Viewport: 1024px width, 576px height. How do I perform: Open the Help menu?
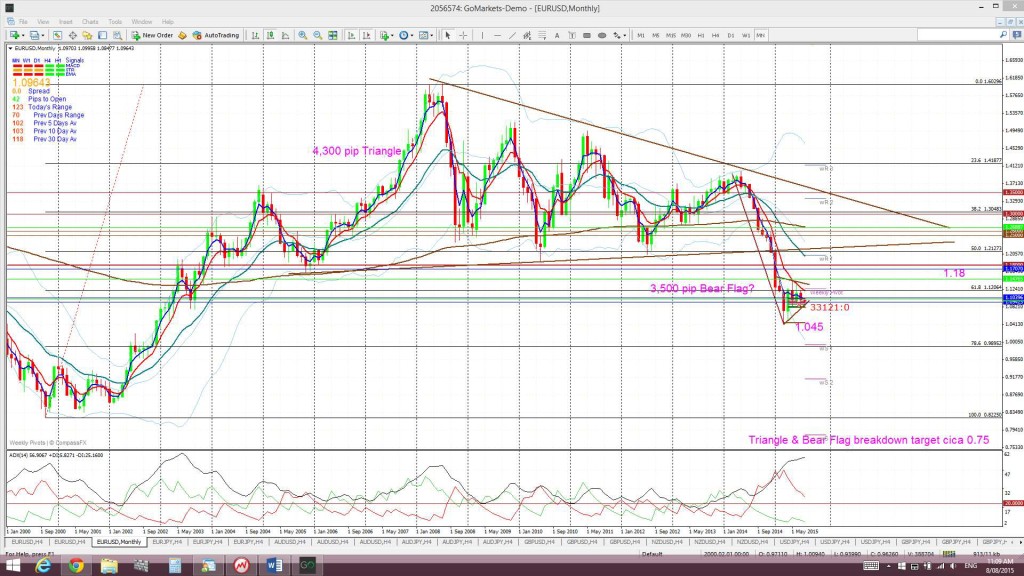click(x=168, y=22)
